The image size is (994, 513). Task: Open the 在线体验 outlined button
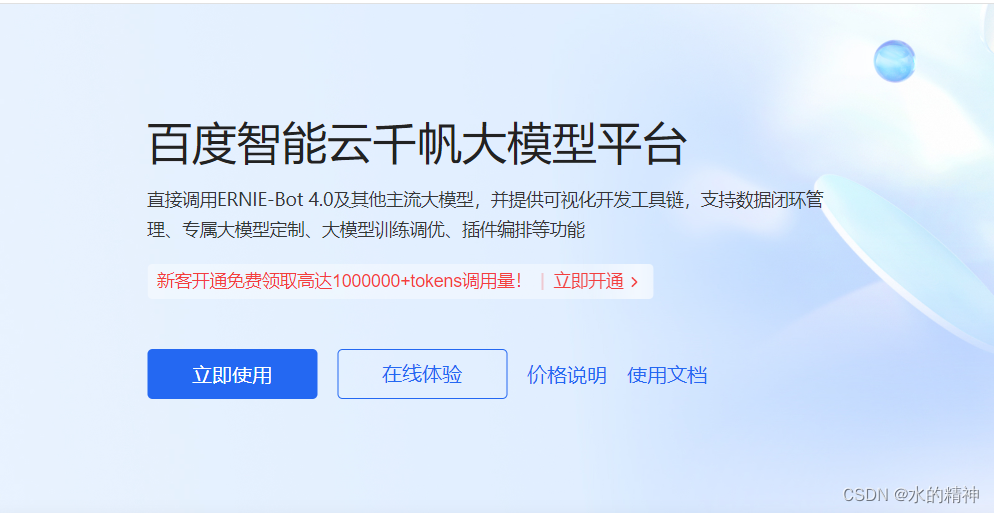(422, 374)
